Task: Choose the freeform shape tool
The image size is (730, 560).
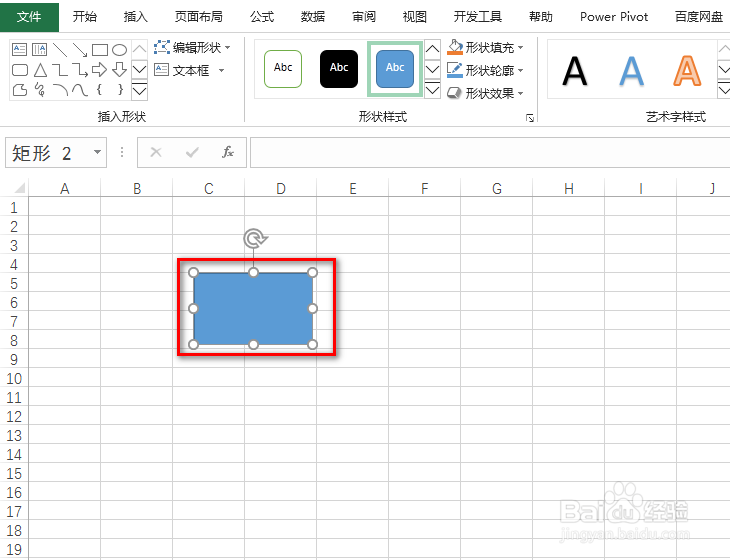Action: coord(20,89)
